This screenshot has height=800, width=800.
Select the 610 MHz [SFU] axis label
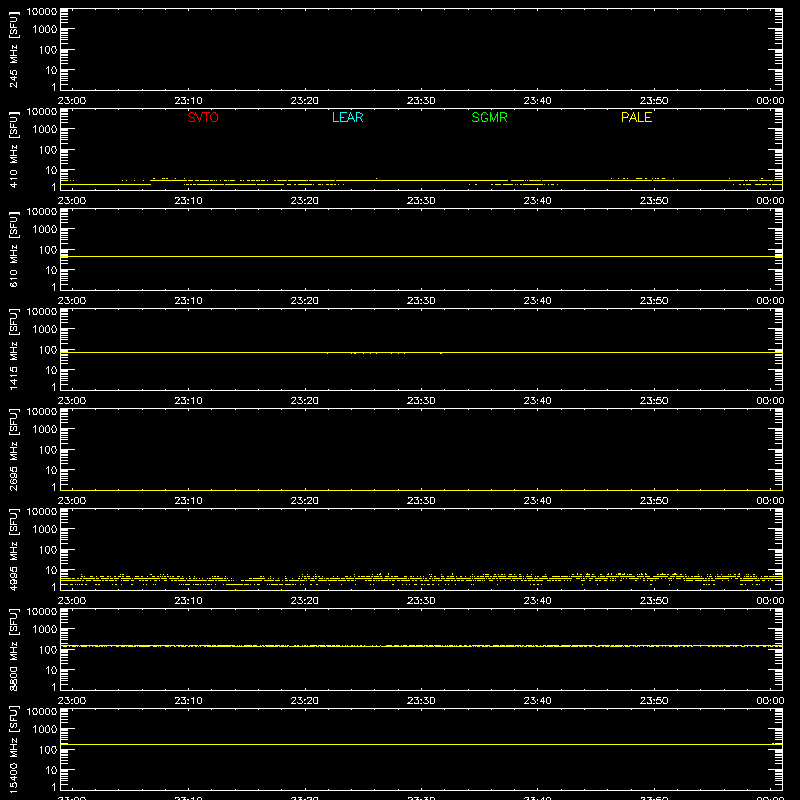point(13,249)
